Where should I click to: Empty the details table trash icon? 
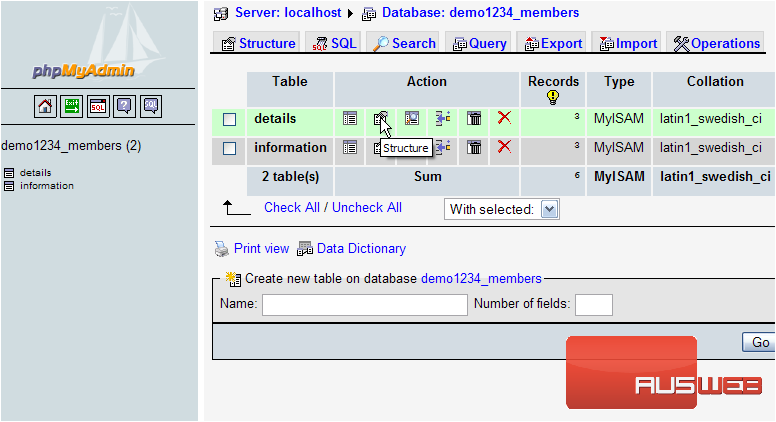[x=474, y=118]
